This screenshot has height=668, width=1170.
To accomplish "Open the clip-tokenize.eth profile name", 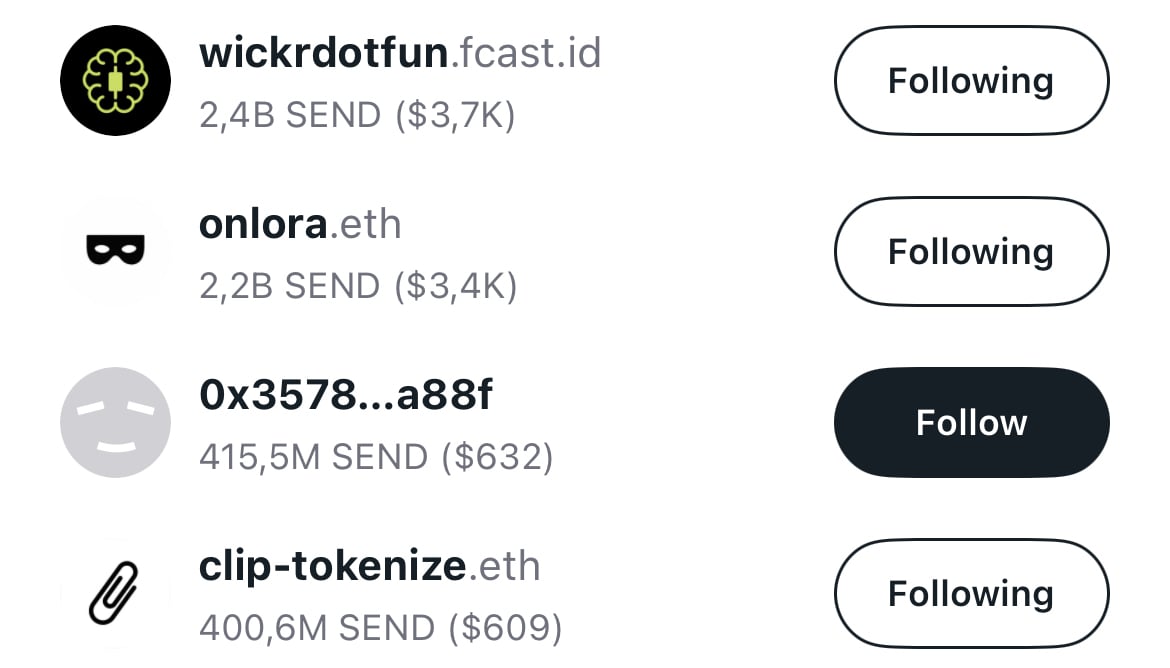I will pos(369,567).
